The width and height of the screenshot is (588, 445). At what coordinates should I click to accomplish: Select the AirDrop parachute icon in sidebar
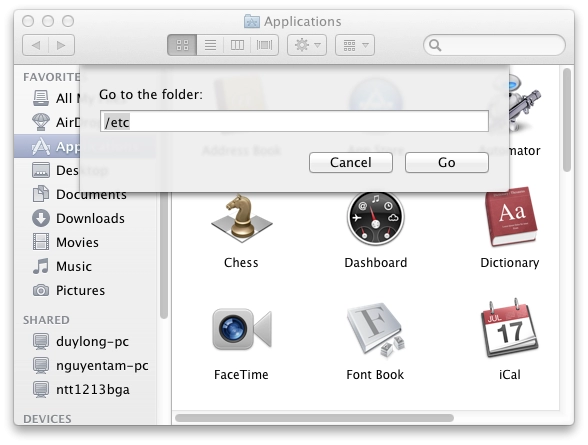pyautogui.click(x=40, y=122)
